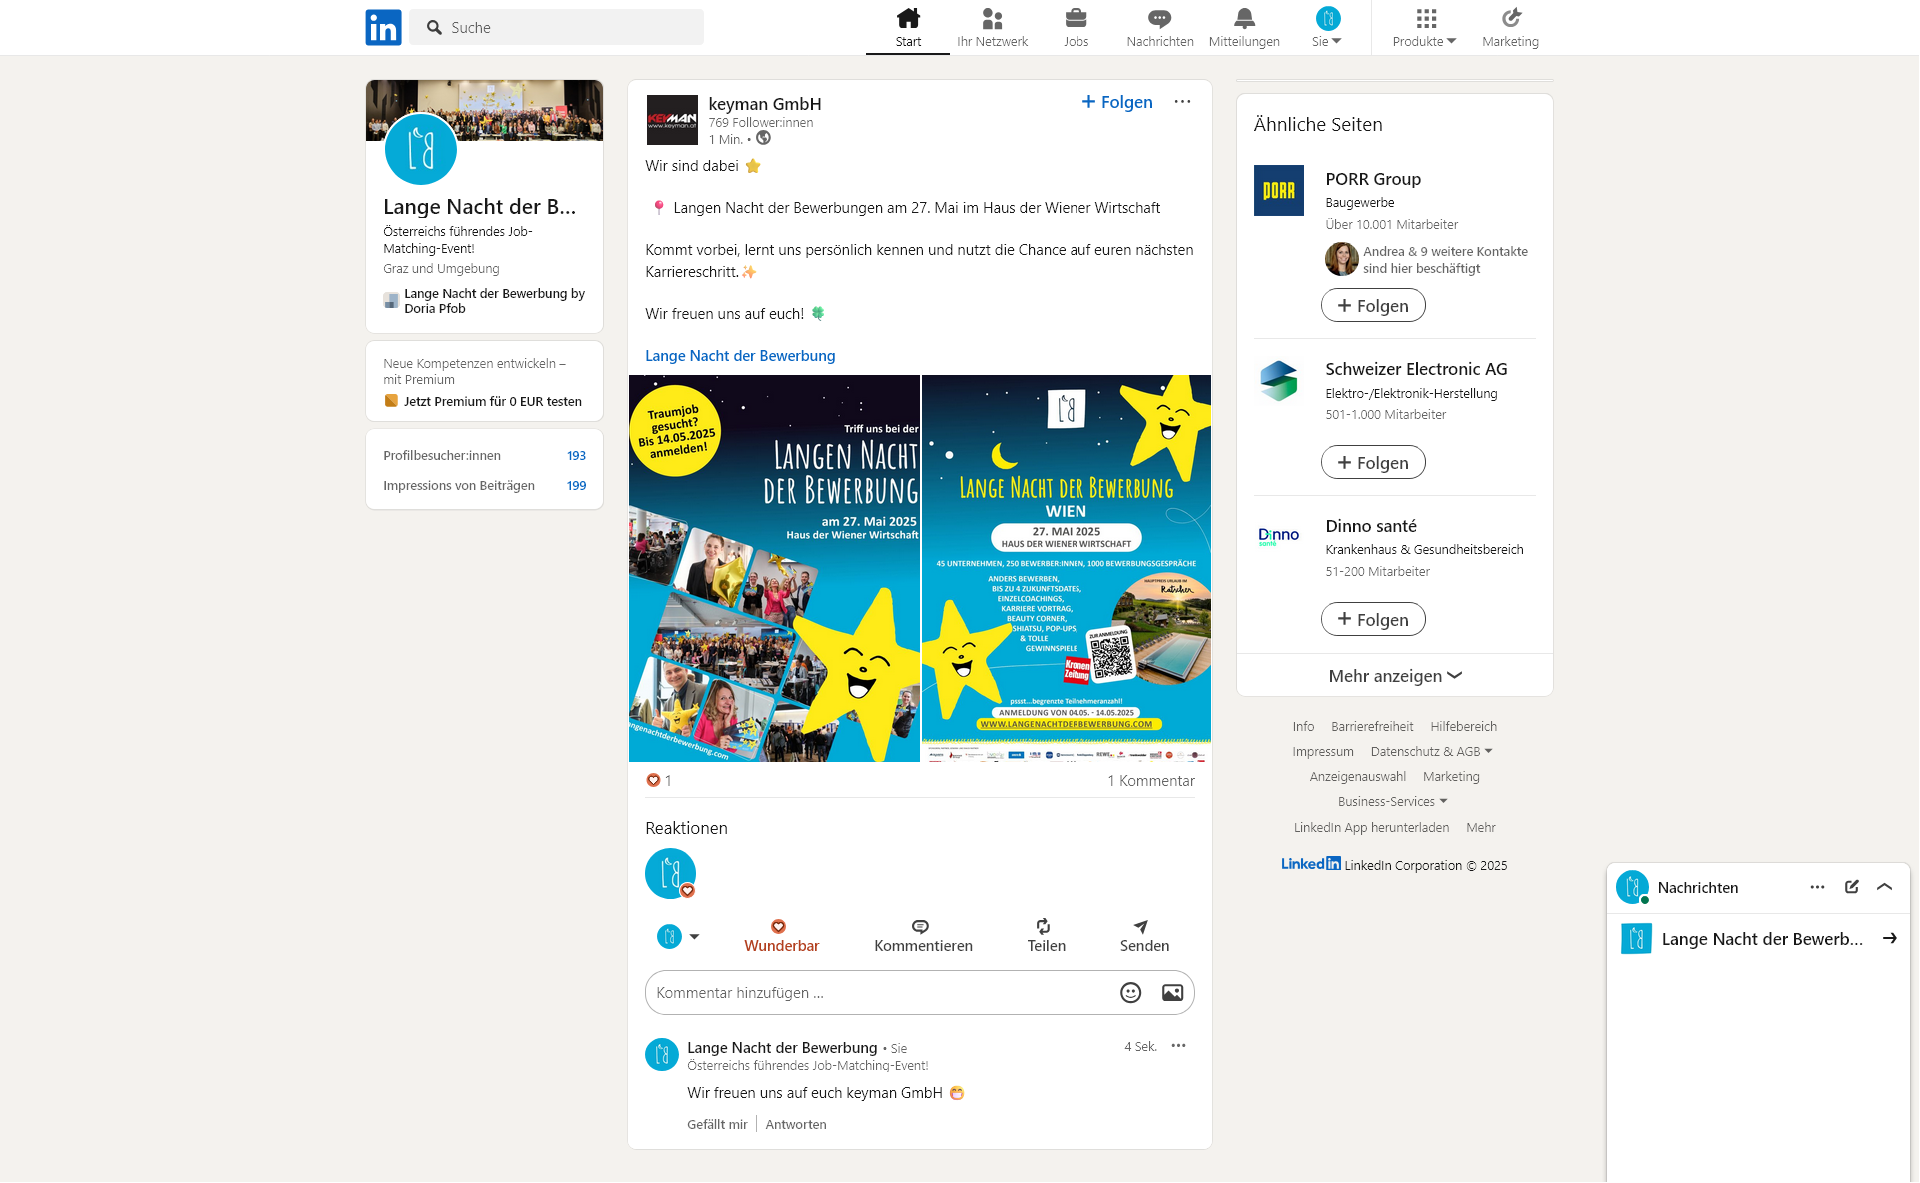Expand Mehr anzeigen similar pages

(1395, 676)
